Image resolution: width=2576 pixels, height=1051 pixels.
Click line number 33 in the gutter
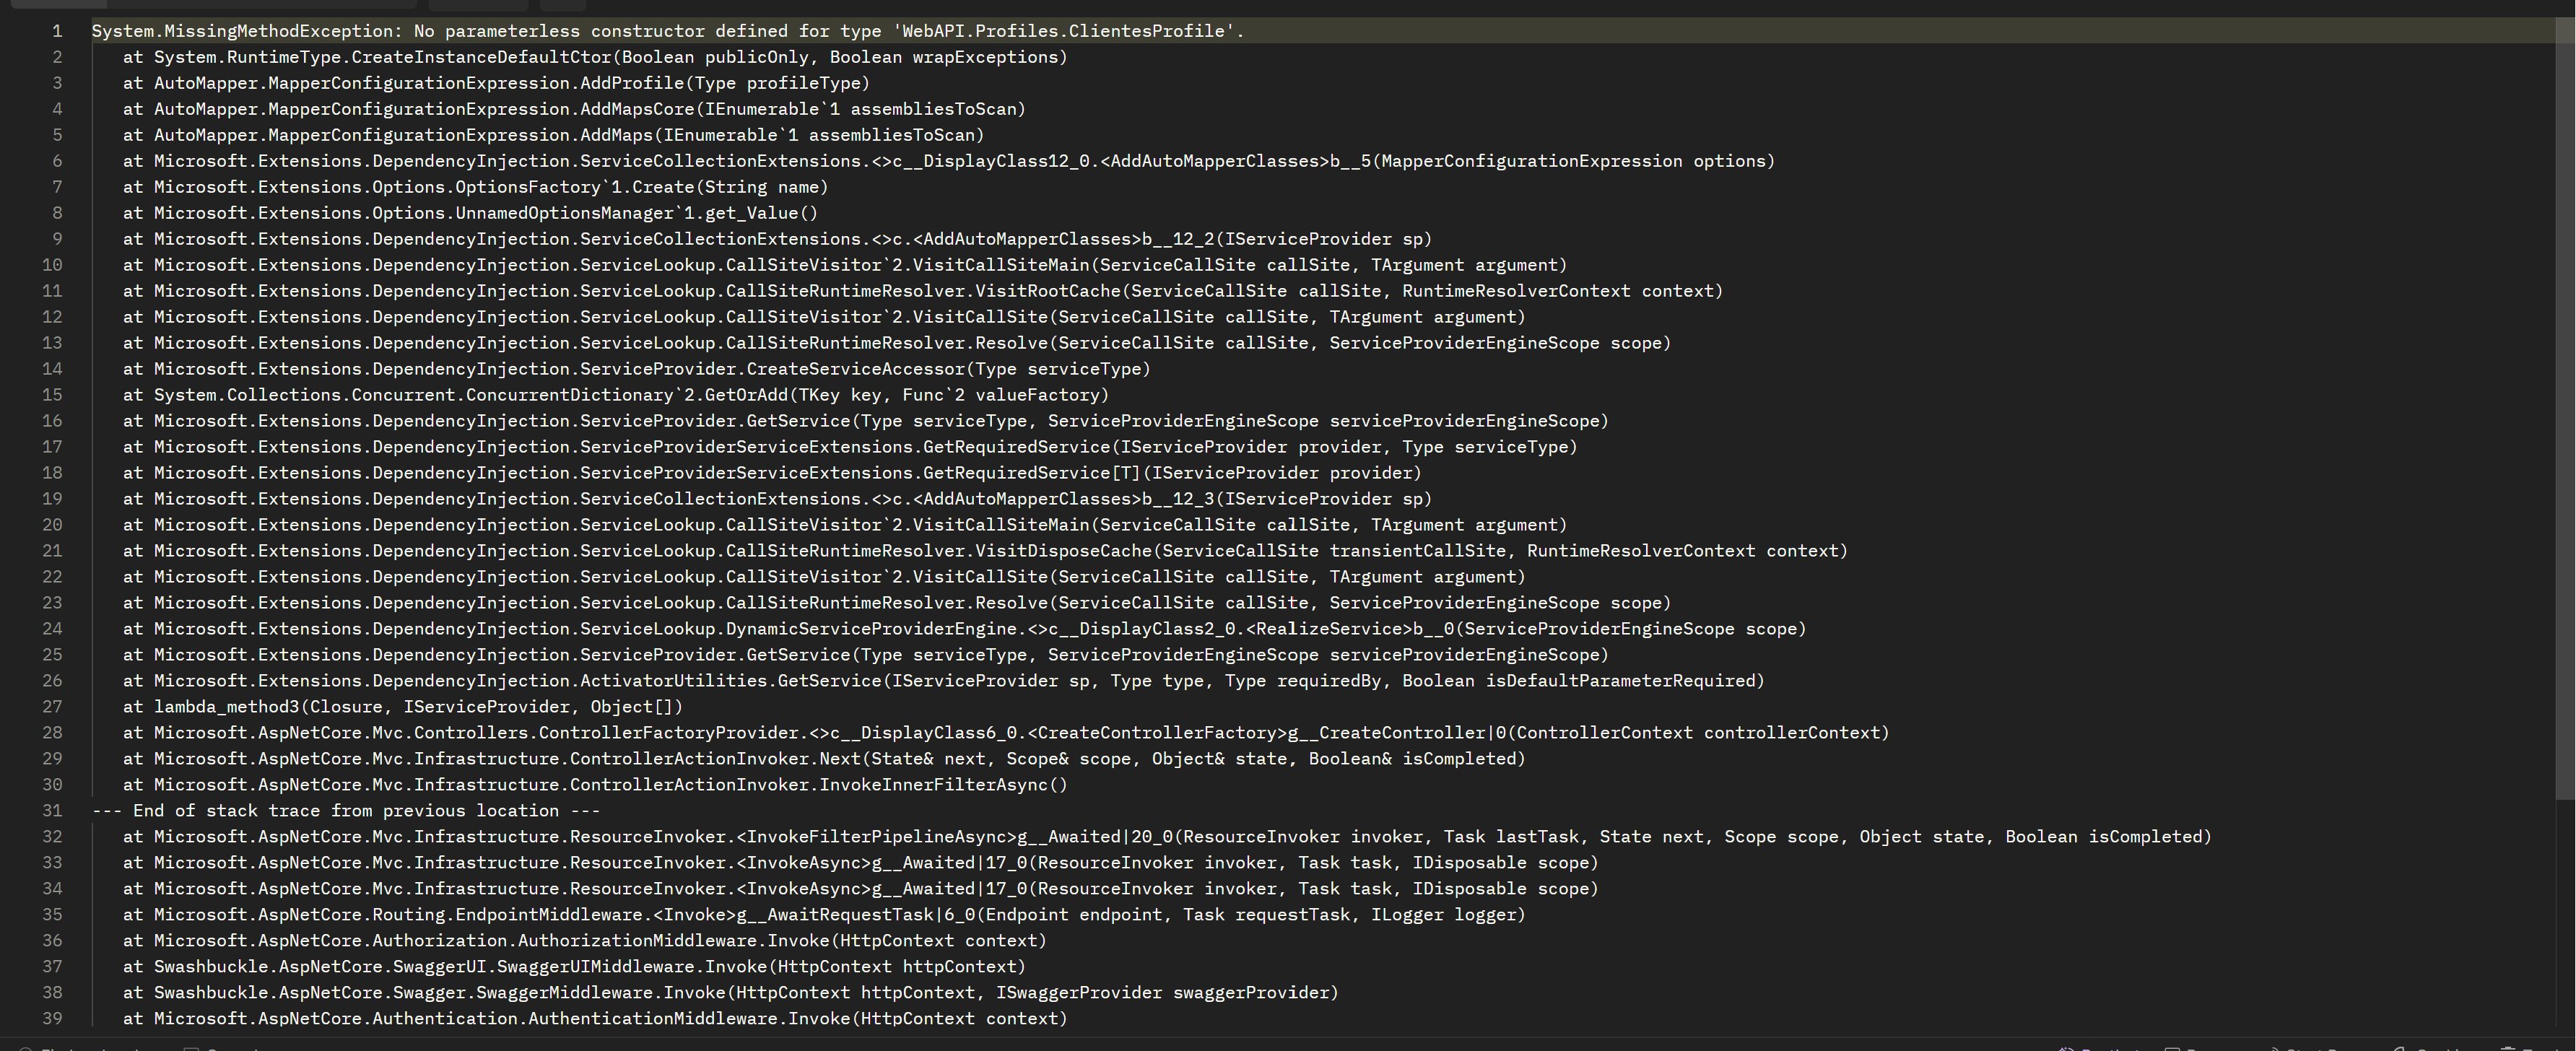pyautogui.click(x=52, y=863)
